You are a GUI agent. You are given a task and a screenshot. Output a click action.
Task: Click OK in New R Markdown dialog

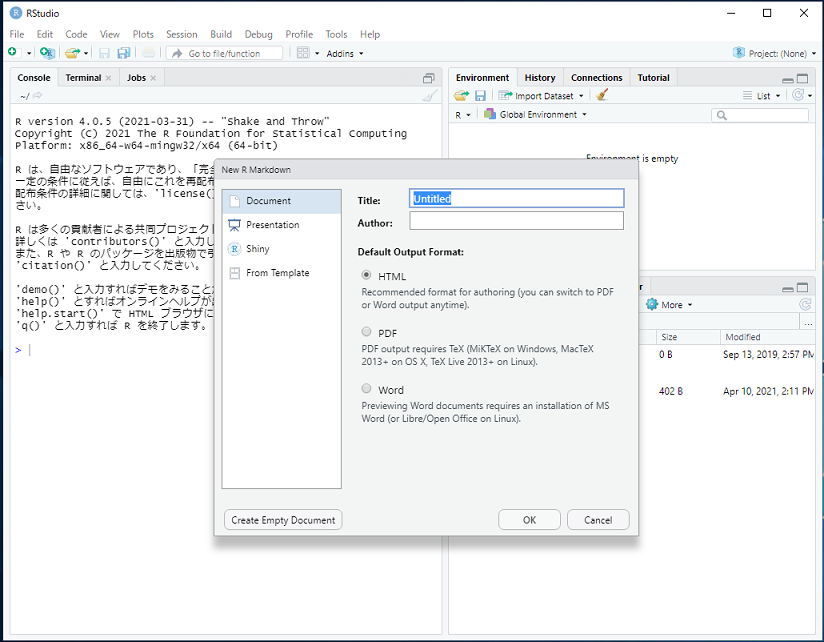click(529, 520)
